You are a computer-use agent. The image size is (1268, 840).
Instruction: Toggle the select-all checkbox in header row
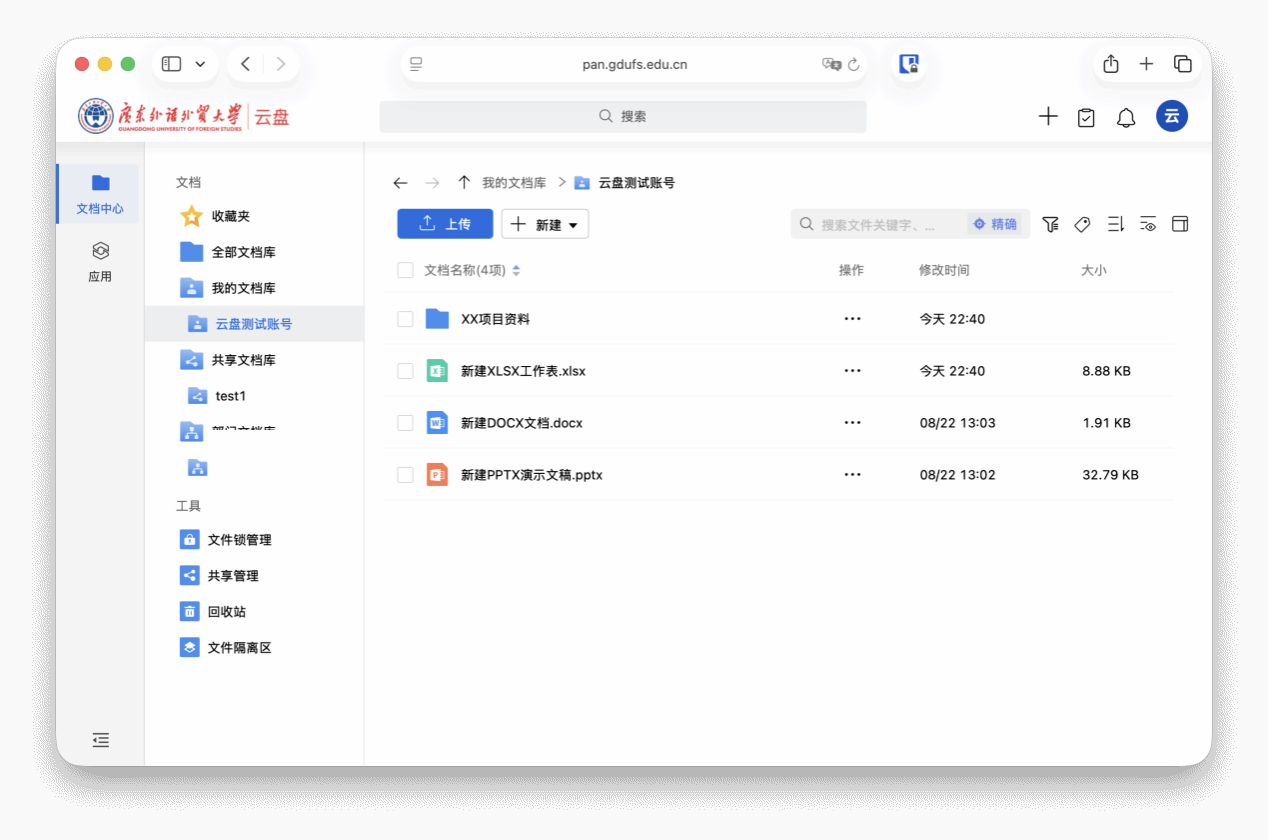[x=405, y=270]
